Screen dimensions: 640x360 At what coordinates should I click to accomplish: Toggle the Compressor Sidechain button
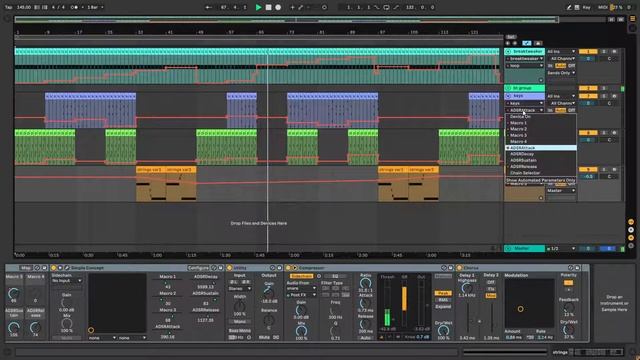pyautogui.click(x=301, y=276)
